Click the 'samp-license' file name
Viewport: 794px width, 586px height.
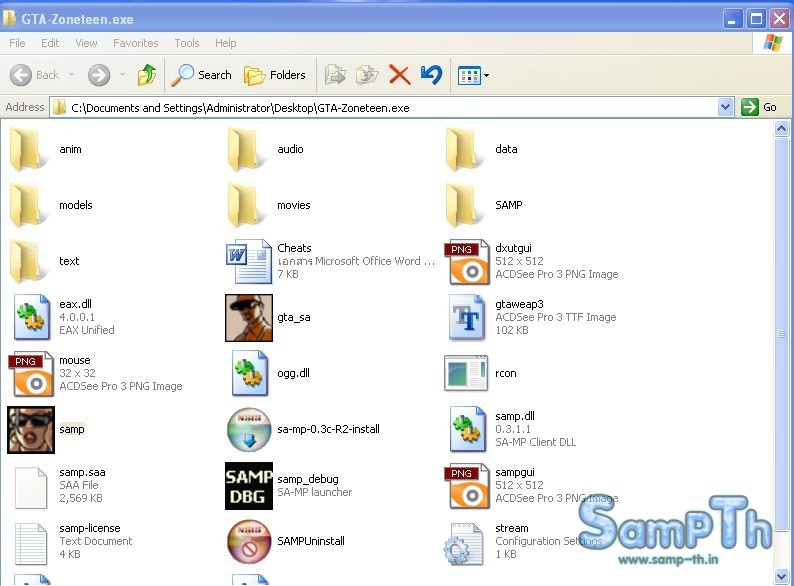click(90, 528)
